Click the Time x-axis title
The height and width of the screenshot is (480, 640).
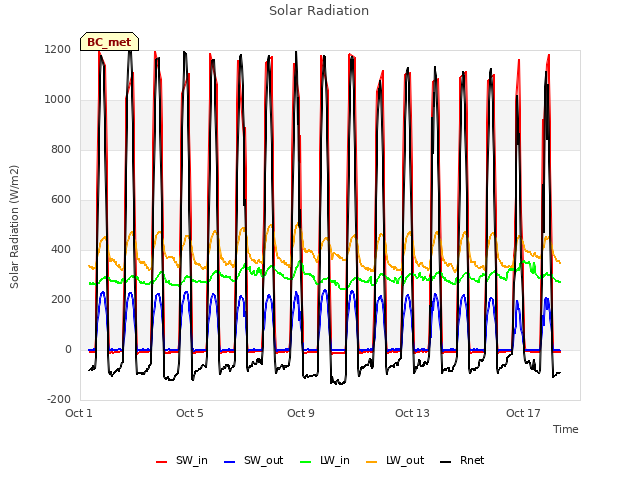point(566,429)
